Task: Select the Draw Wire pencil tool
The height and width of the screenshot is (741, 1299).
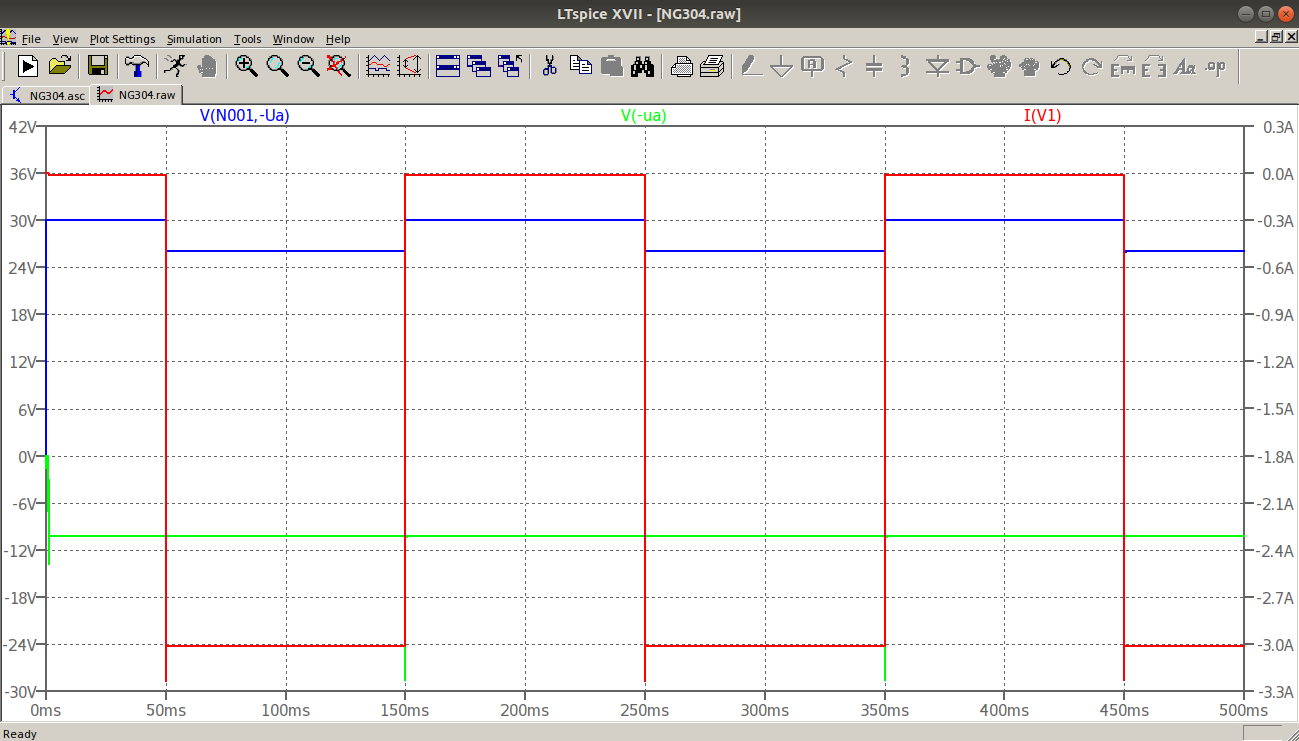Action: 751,66
